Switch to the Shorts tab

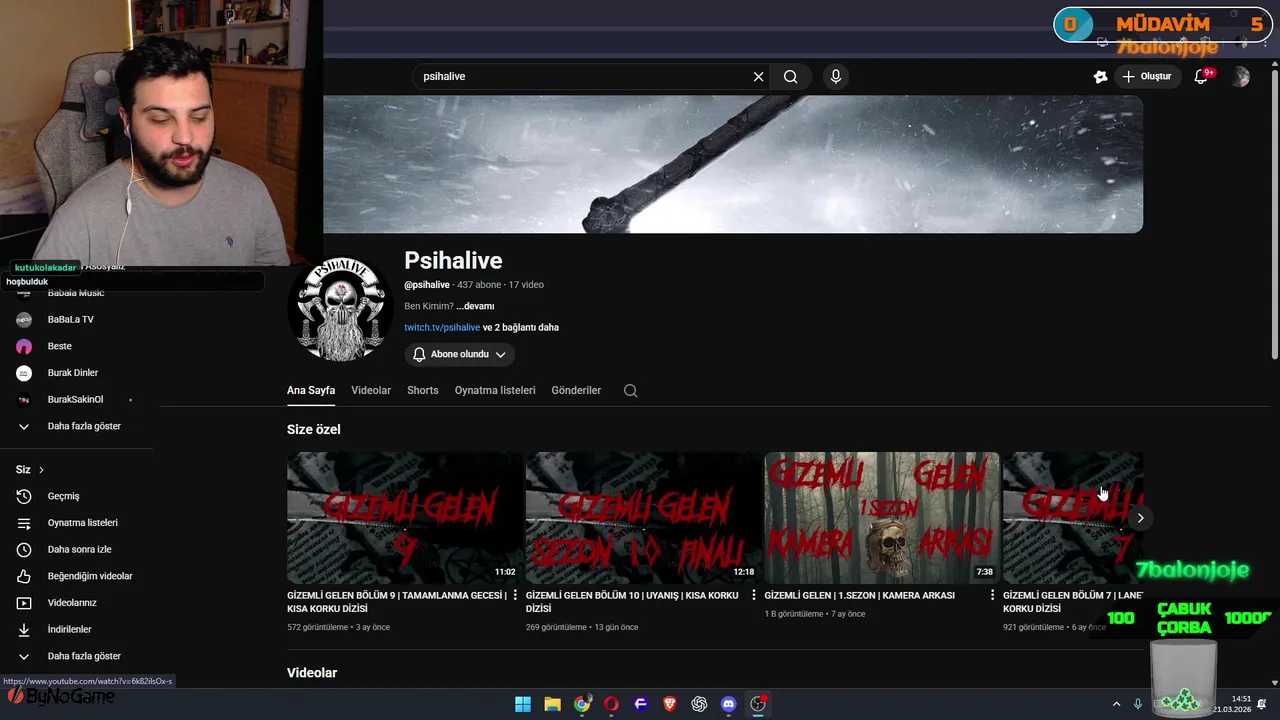coord(423,390)
